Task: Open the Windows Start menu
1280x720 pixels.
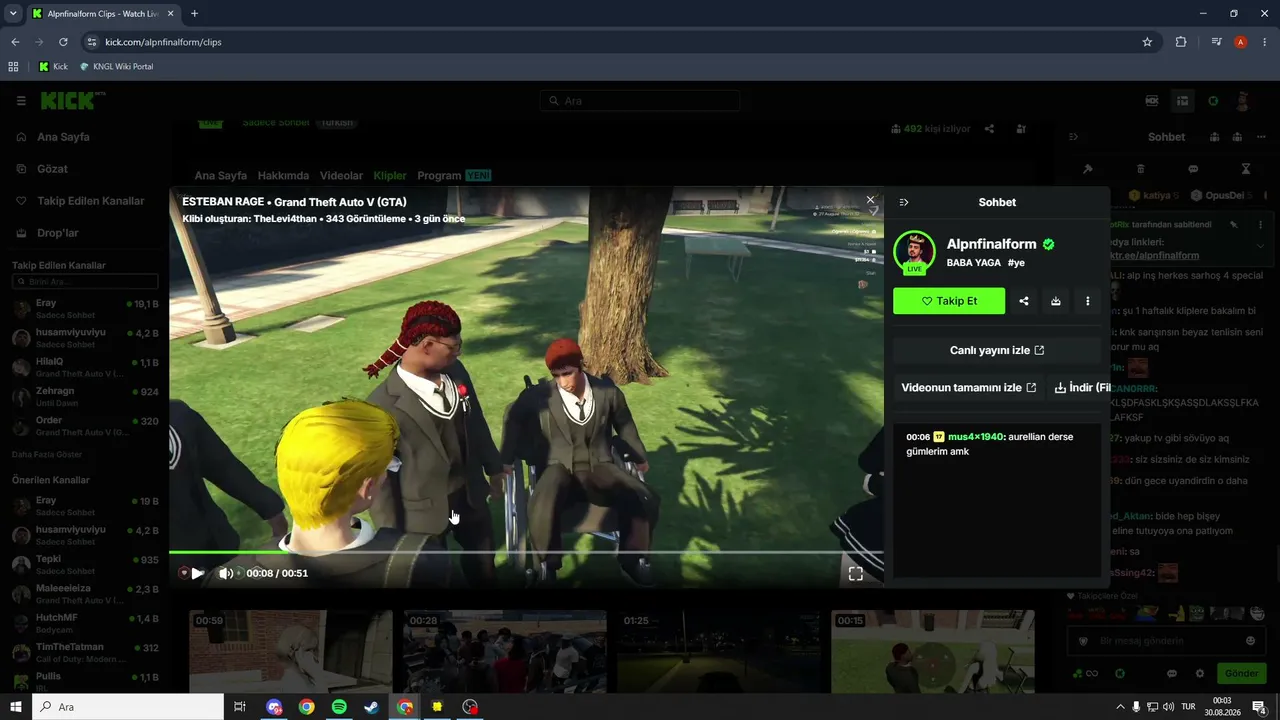Action: 16,707
